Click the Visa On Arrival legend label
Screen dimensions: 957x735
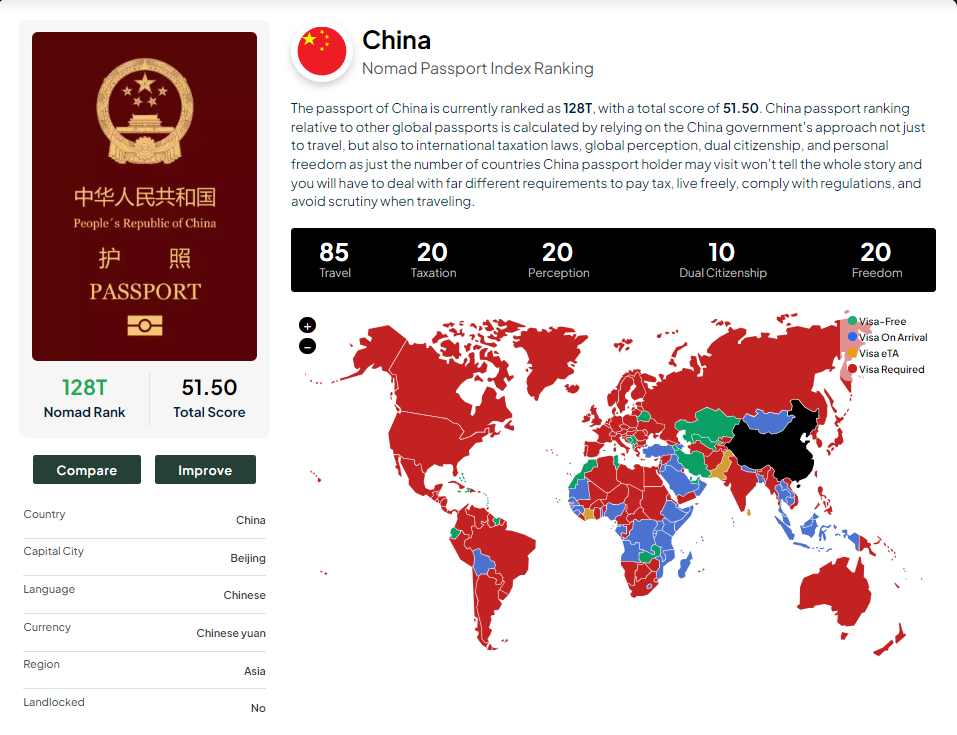pyautogui.click(x=894, y=337)
